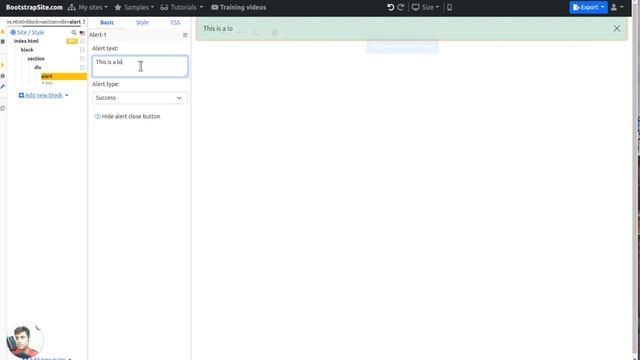Image resolution: width=640 pixels, height=360 pixels.
Task: Open the My sites dropdown menu
Action: coord(88,7)
